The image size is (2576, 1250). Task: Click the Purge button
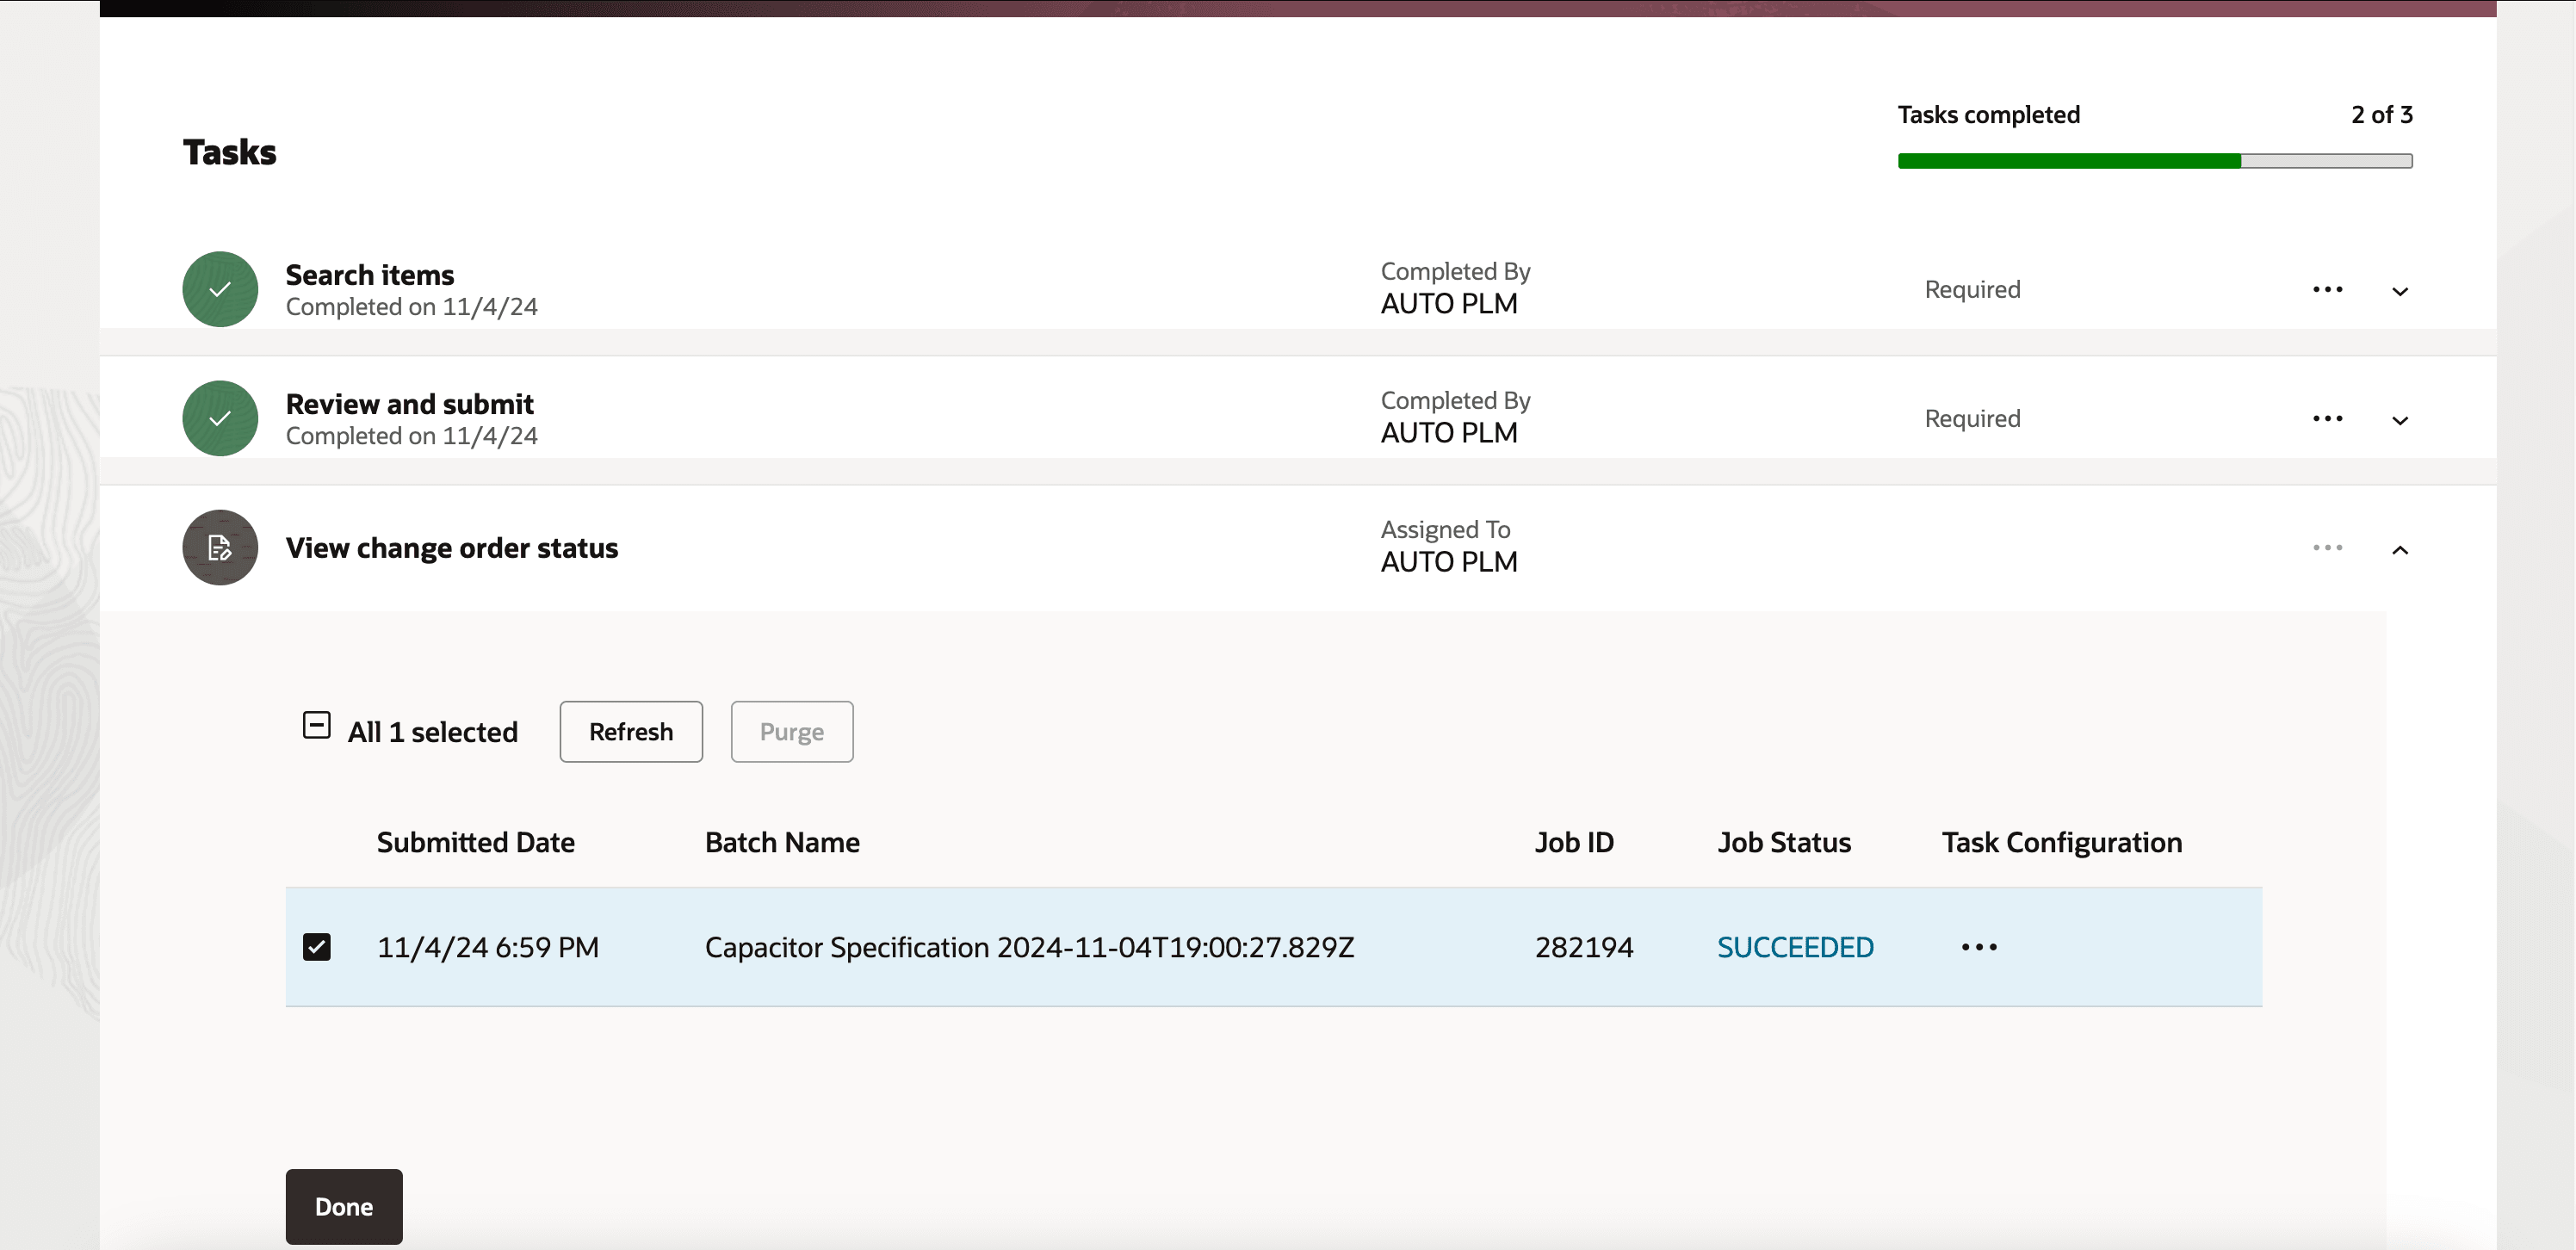pyautogui.click(x=791, y=732)
